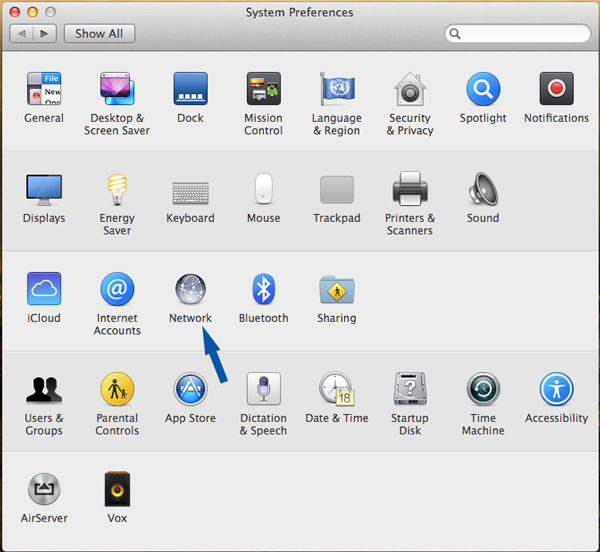Minimize the window with yellow button
This screenshot has width=600, height=552.
point(33,12)
